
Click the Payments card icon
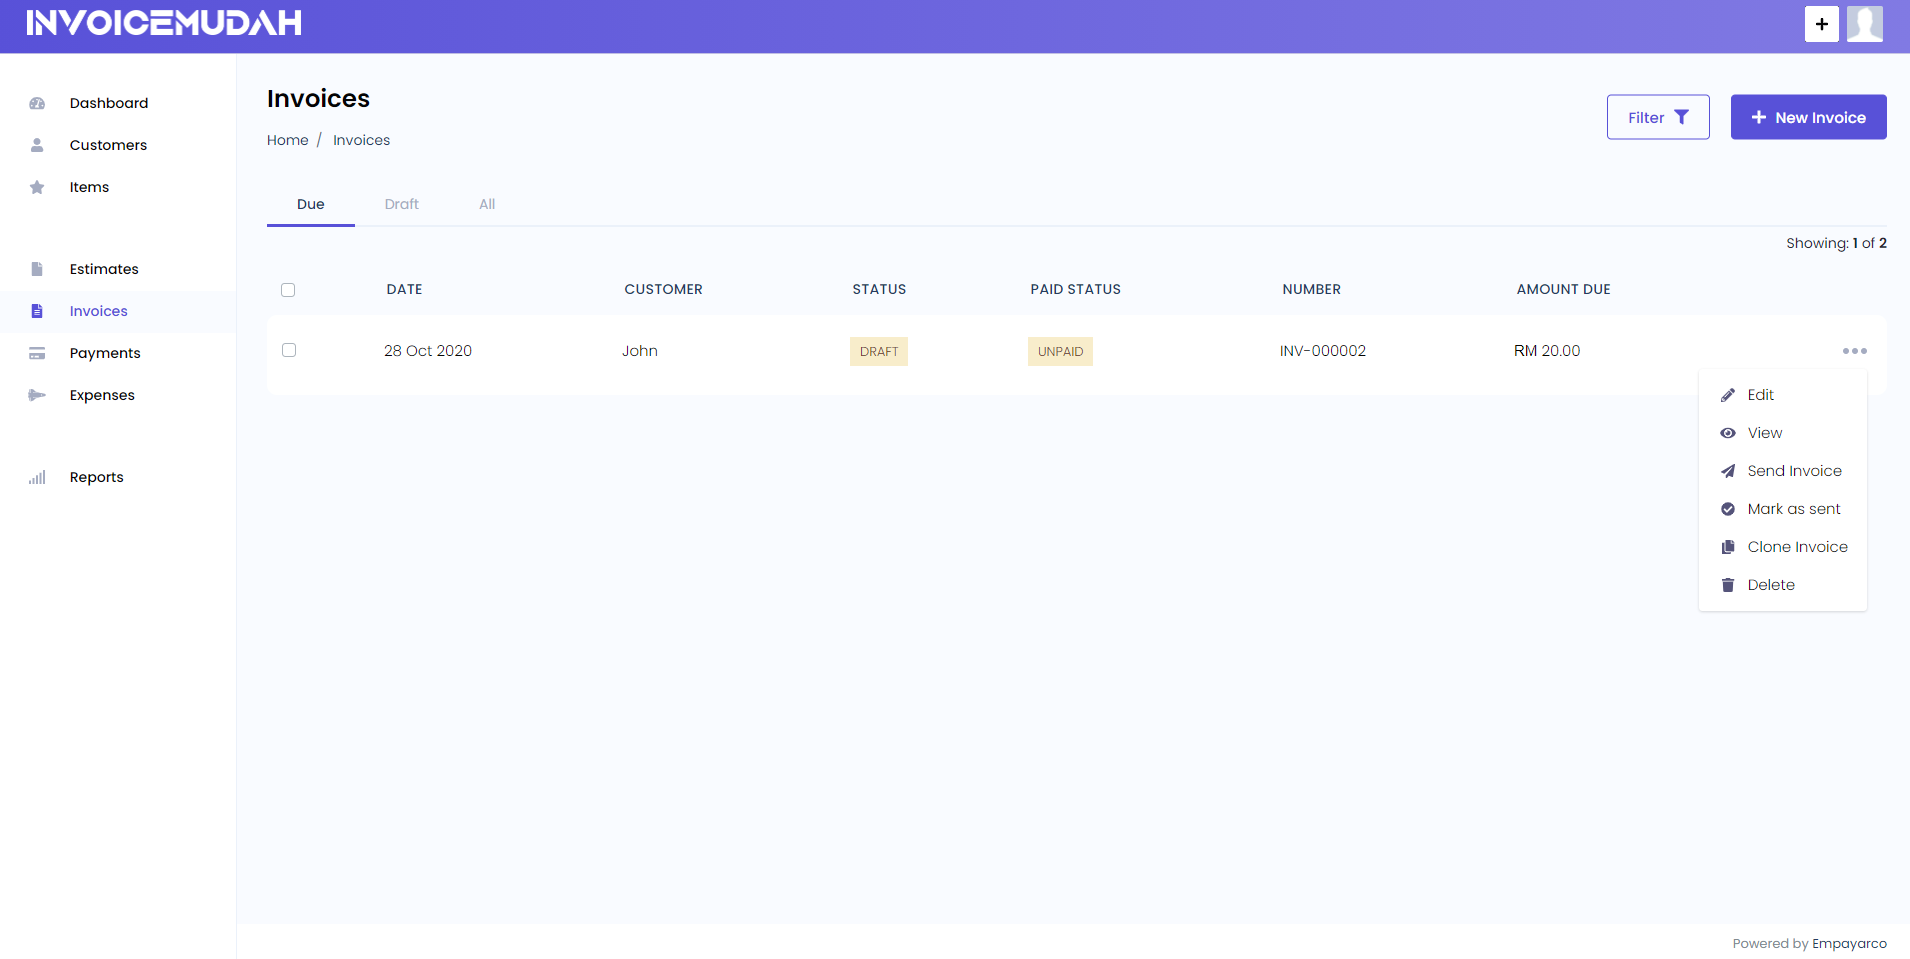point(37,353)
